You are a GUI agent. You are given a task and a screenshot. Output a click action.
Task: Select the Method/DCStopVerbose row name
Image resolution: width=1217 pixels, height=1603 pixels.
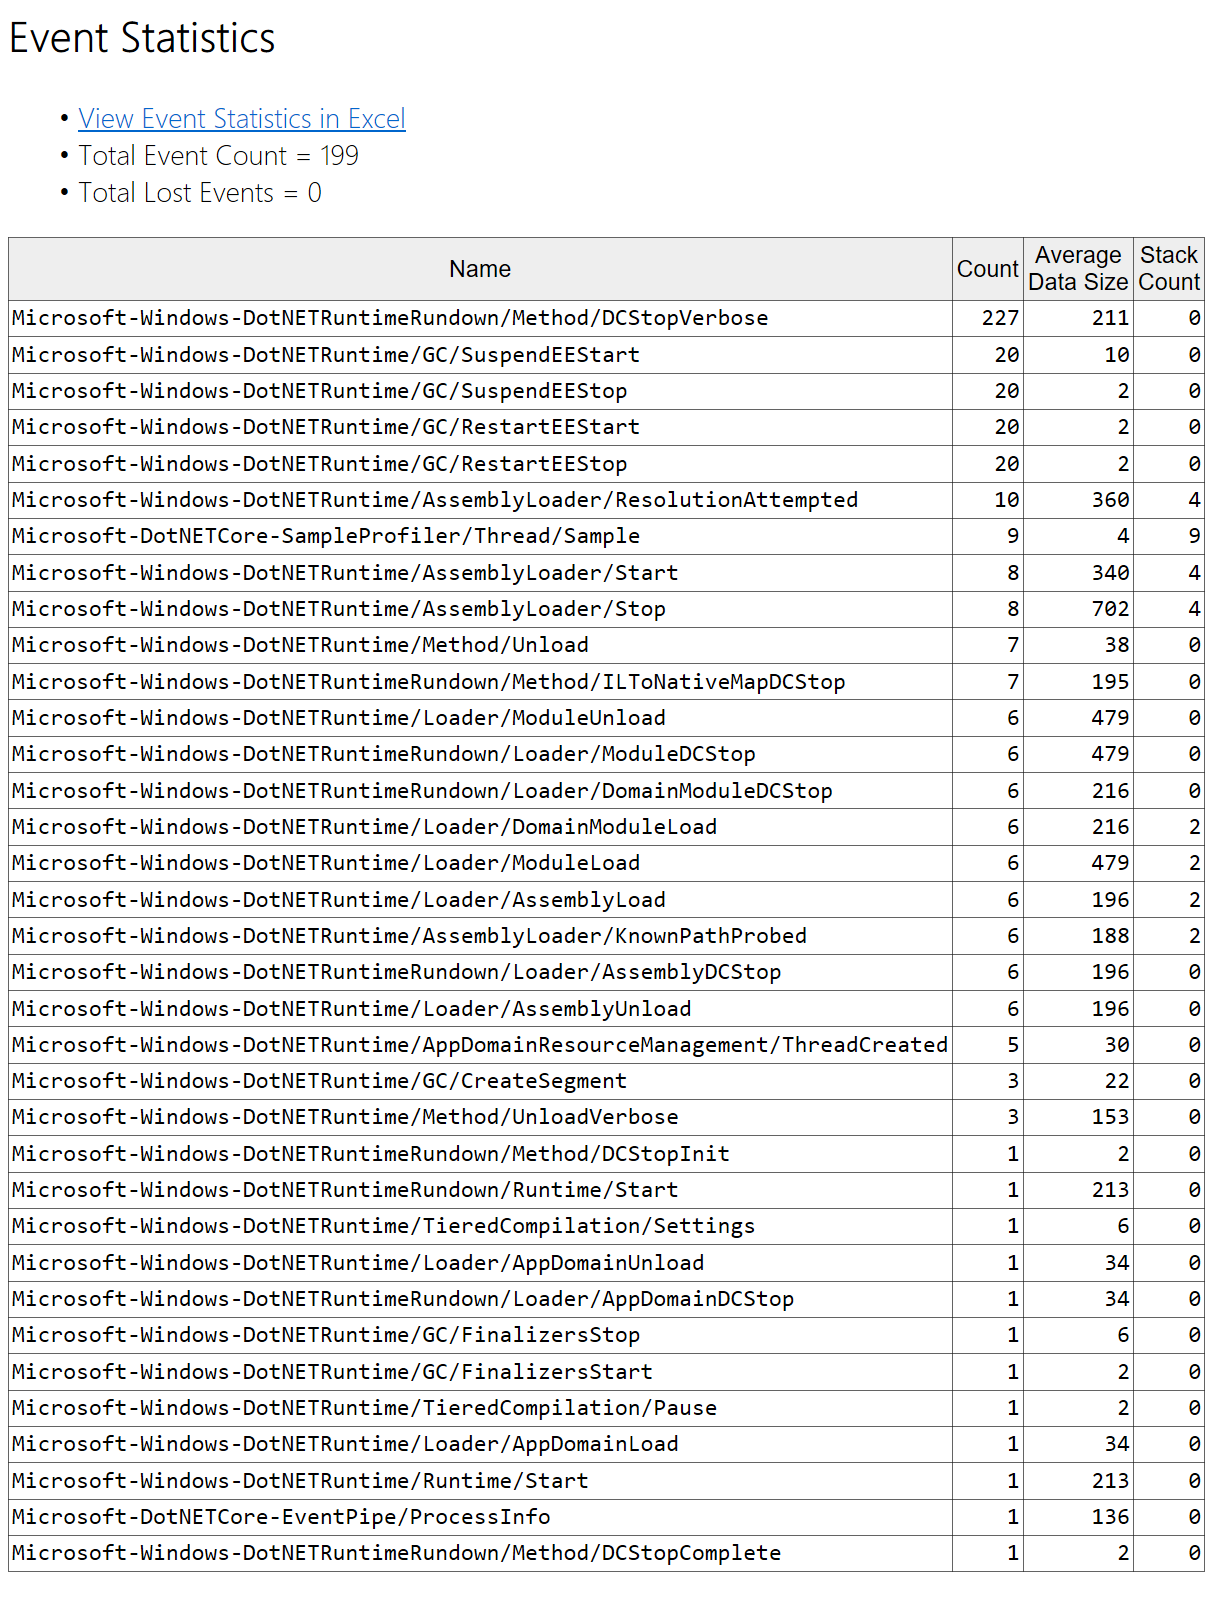(390, 318)
